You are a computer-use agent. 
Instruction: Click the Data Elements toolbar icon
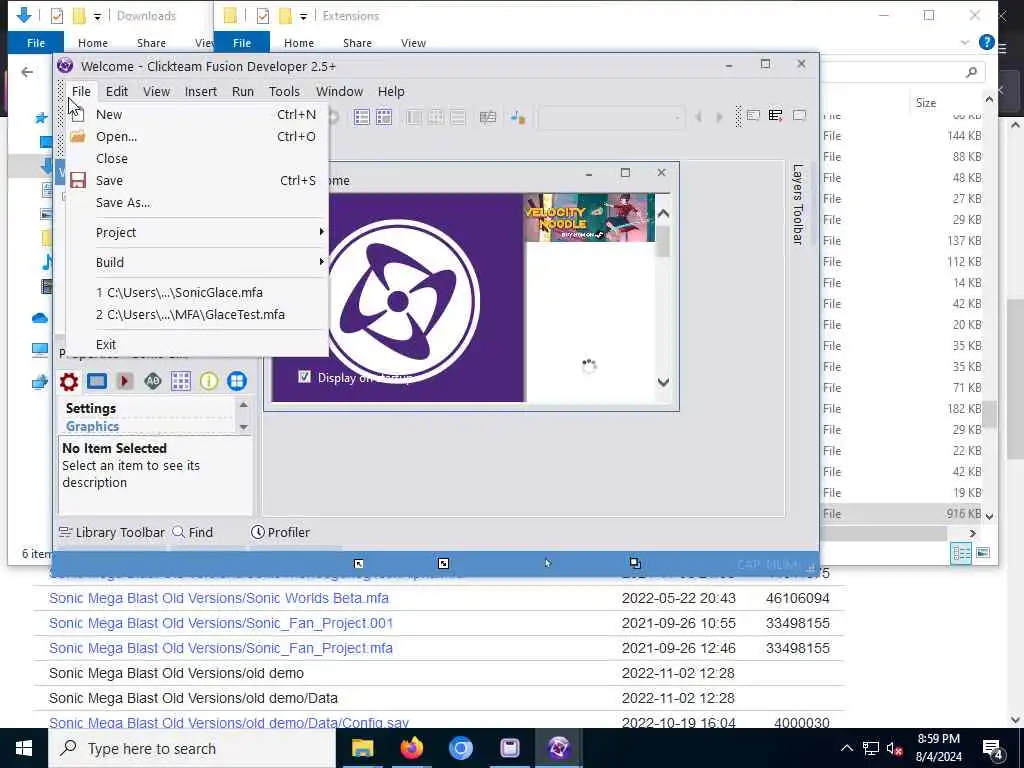click(x=519, y=117)
